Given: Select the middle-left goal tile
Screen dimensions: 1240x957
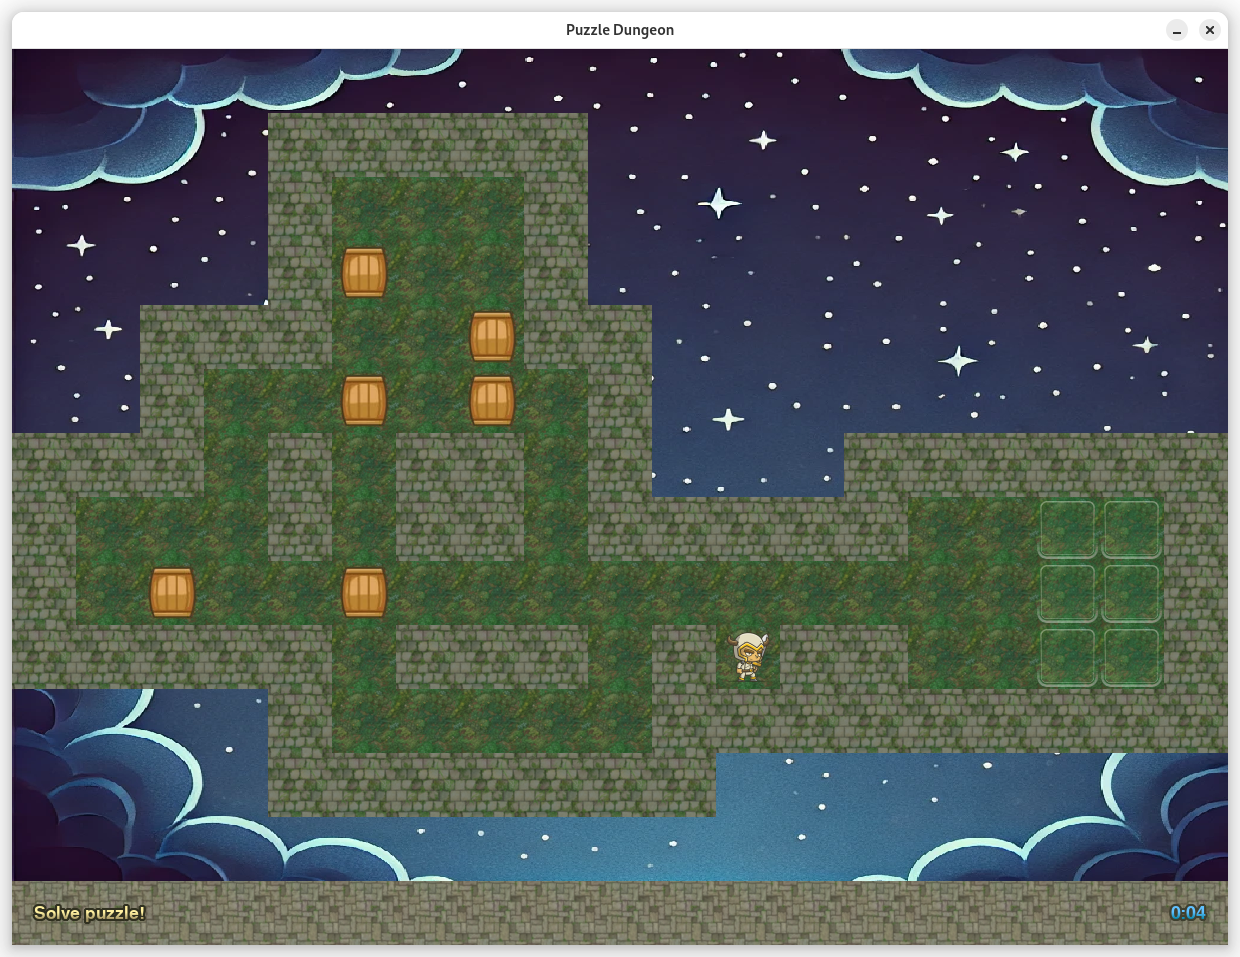Looking at the screenshot, I should coord(1068,593).
